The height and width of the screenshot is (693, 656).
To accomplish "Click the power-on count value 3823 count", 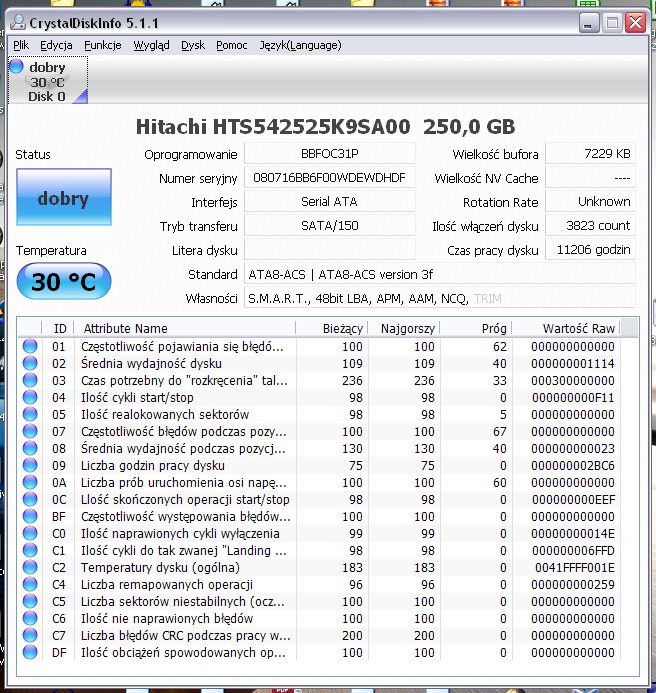I will click(x=591, y=226).
